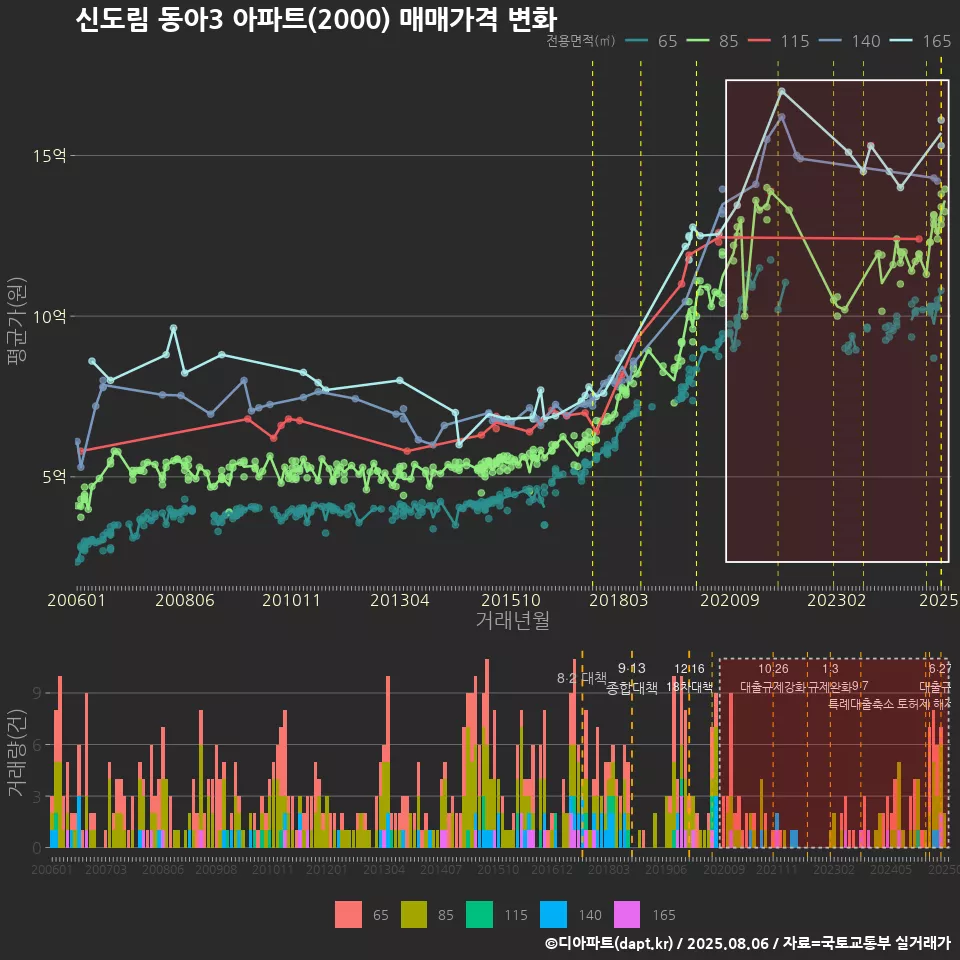This screenshot has width=960, height=960.
Task: Select the 165 line entry in top legend
Action: [x=921, y=41]
